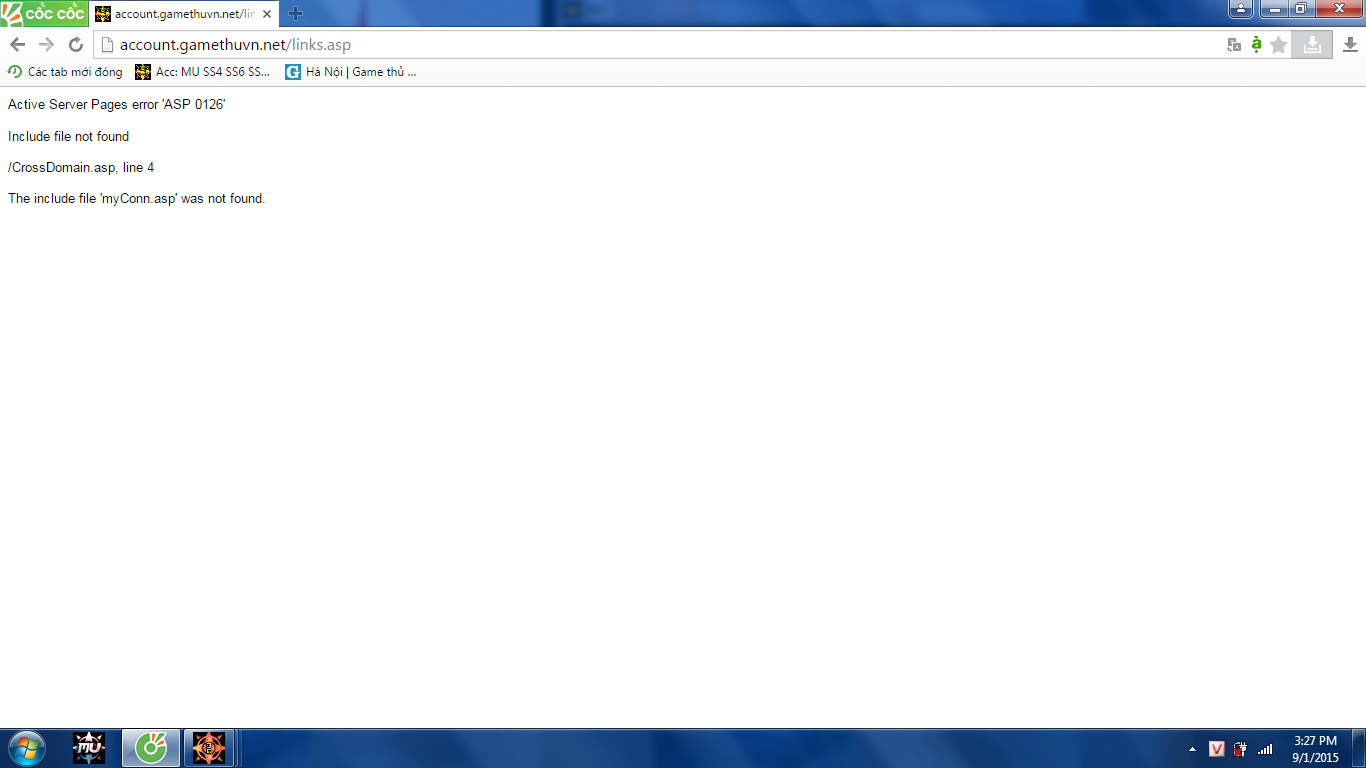Open the translate page icon
Screen dimensions: 1366x768
click(1234, 45)
